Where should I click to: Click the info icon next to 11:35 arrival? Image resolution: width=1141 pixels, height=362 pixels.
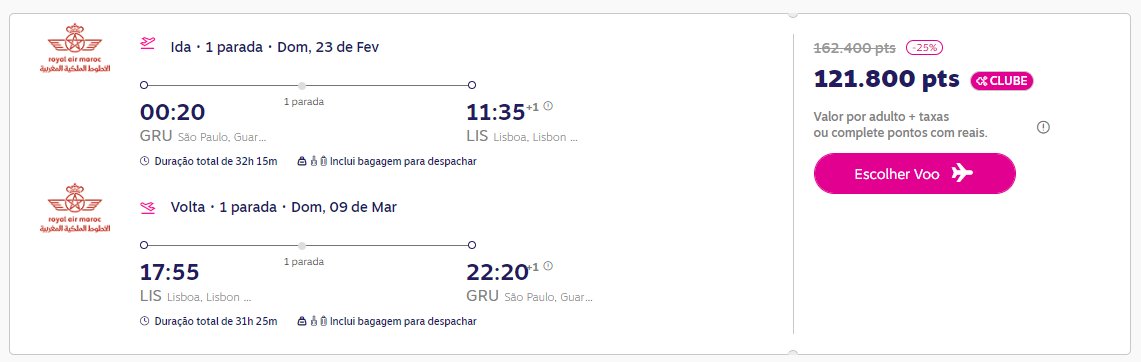(548, 106)
